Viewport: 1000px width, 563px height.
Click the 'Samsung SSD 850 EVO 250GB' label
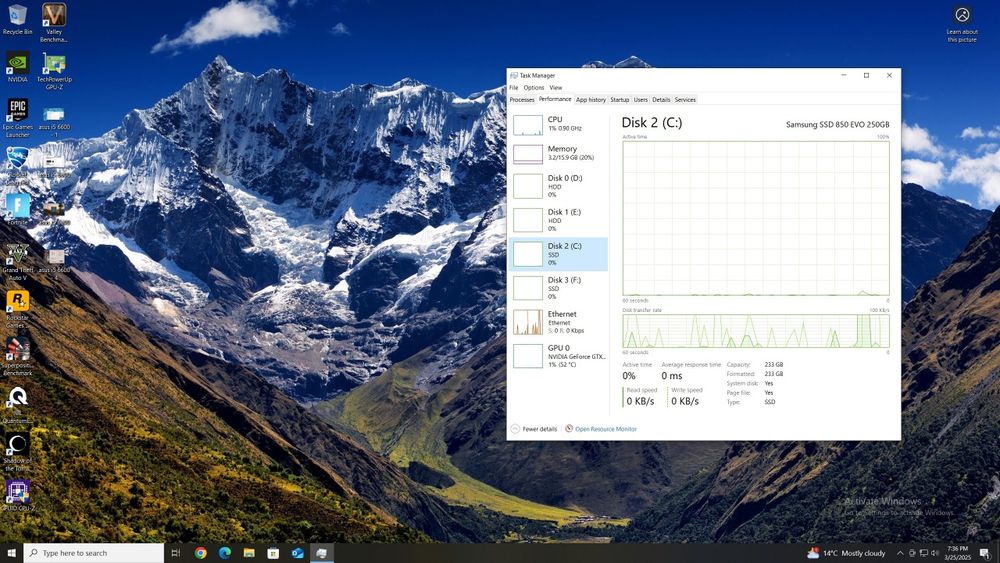click(x=837, y=124)
